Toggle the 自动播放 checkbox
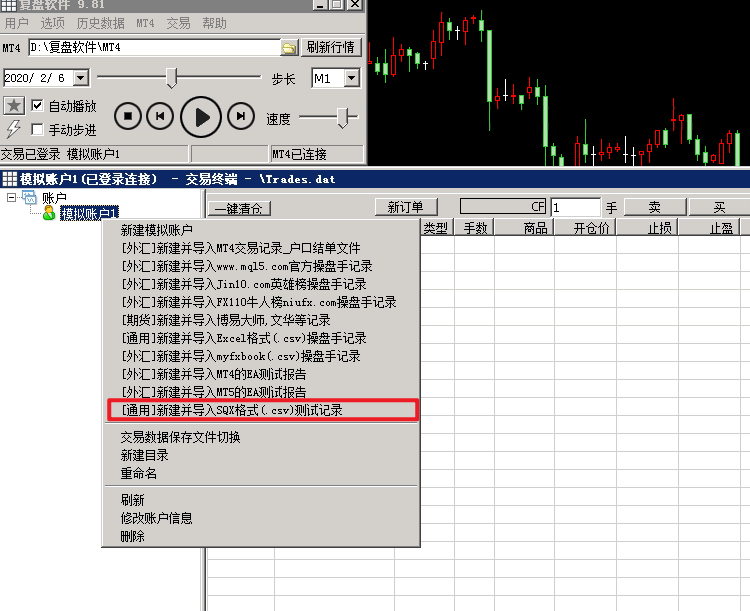The height and width of the screenshot is (611, 750). (x=37, y=106)
